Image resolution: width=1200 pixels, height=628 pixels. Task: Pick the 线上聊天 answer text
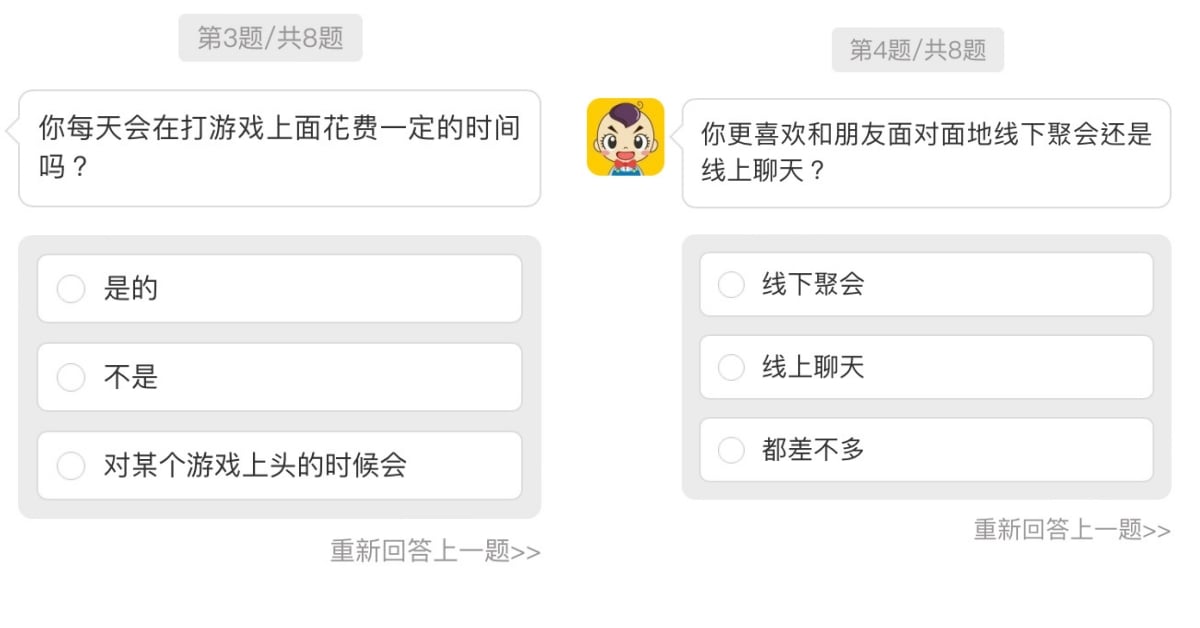[813, 368]
